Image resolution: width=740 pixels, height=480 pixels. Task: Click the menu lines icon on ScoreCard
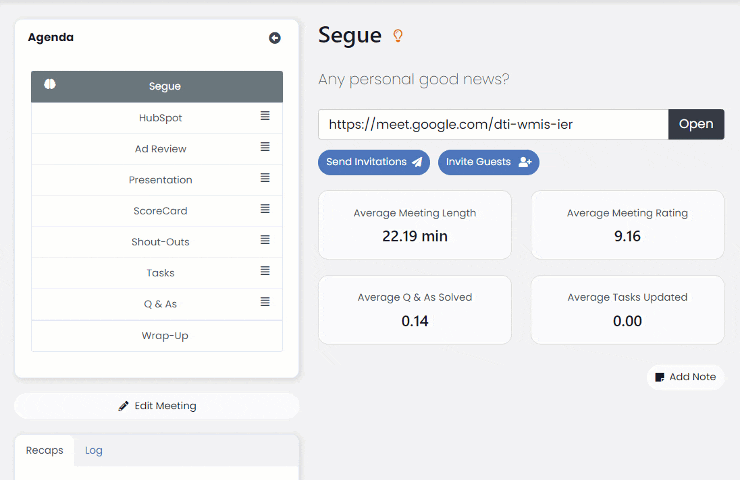[265, 210]
